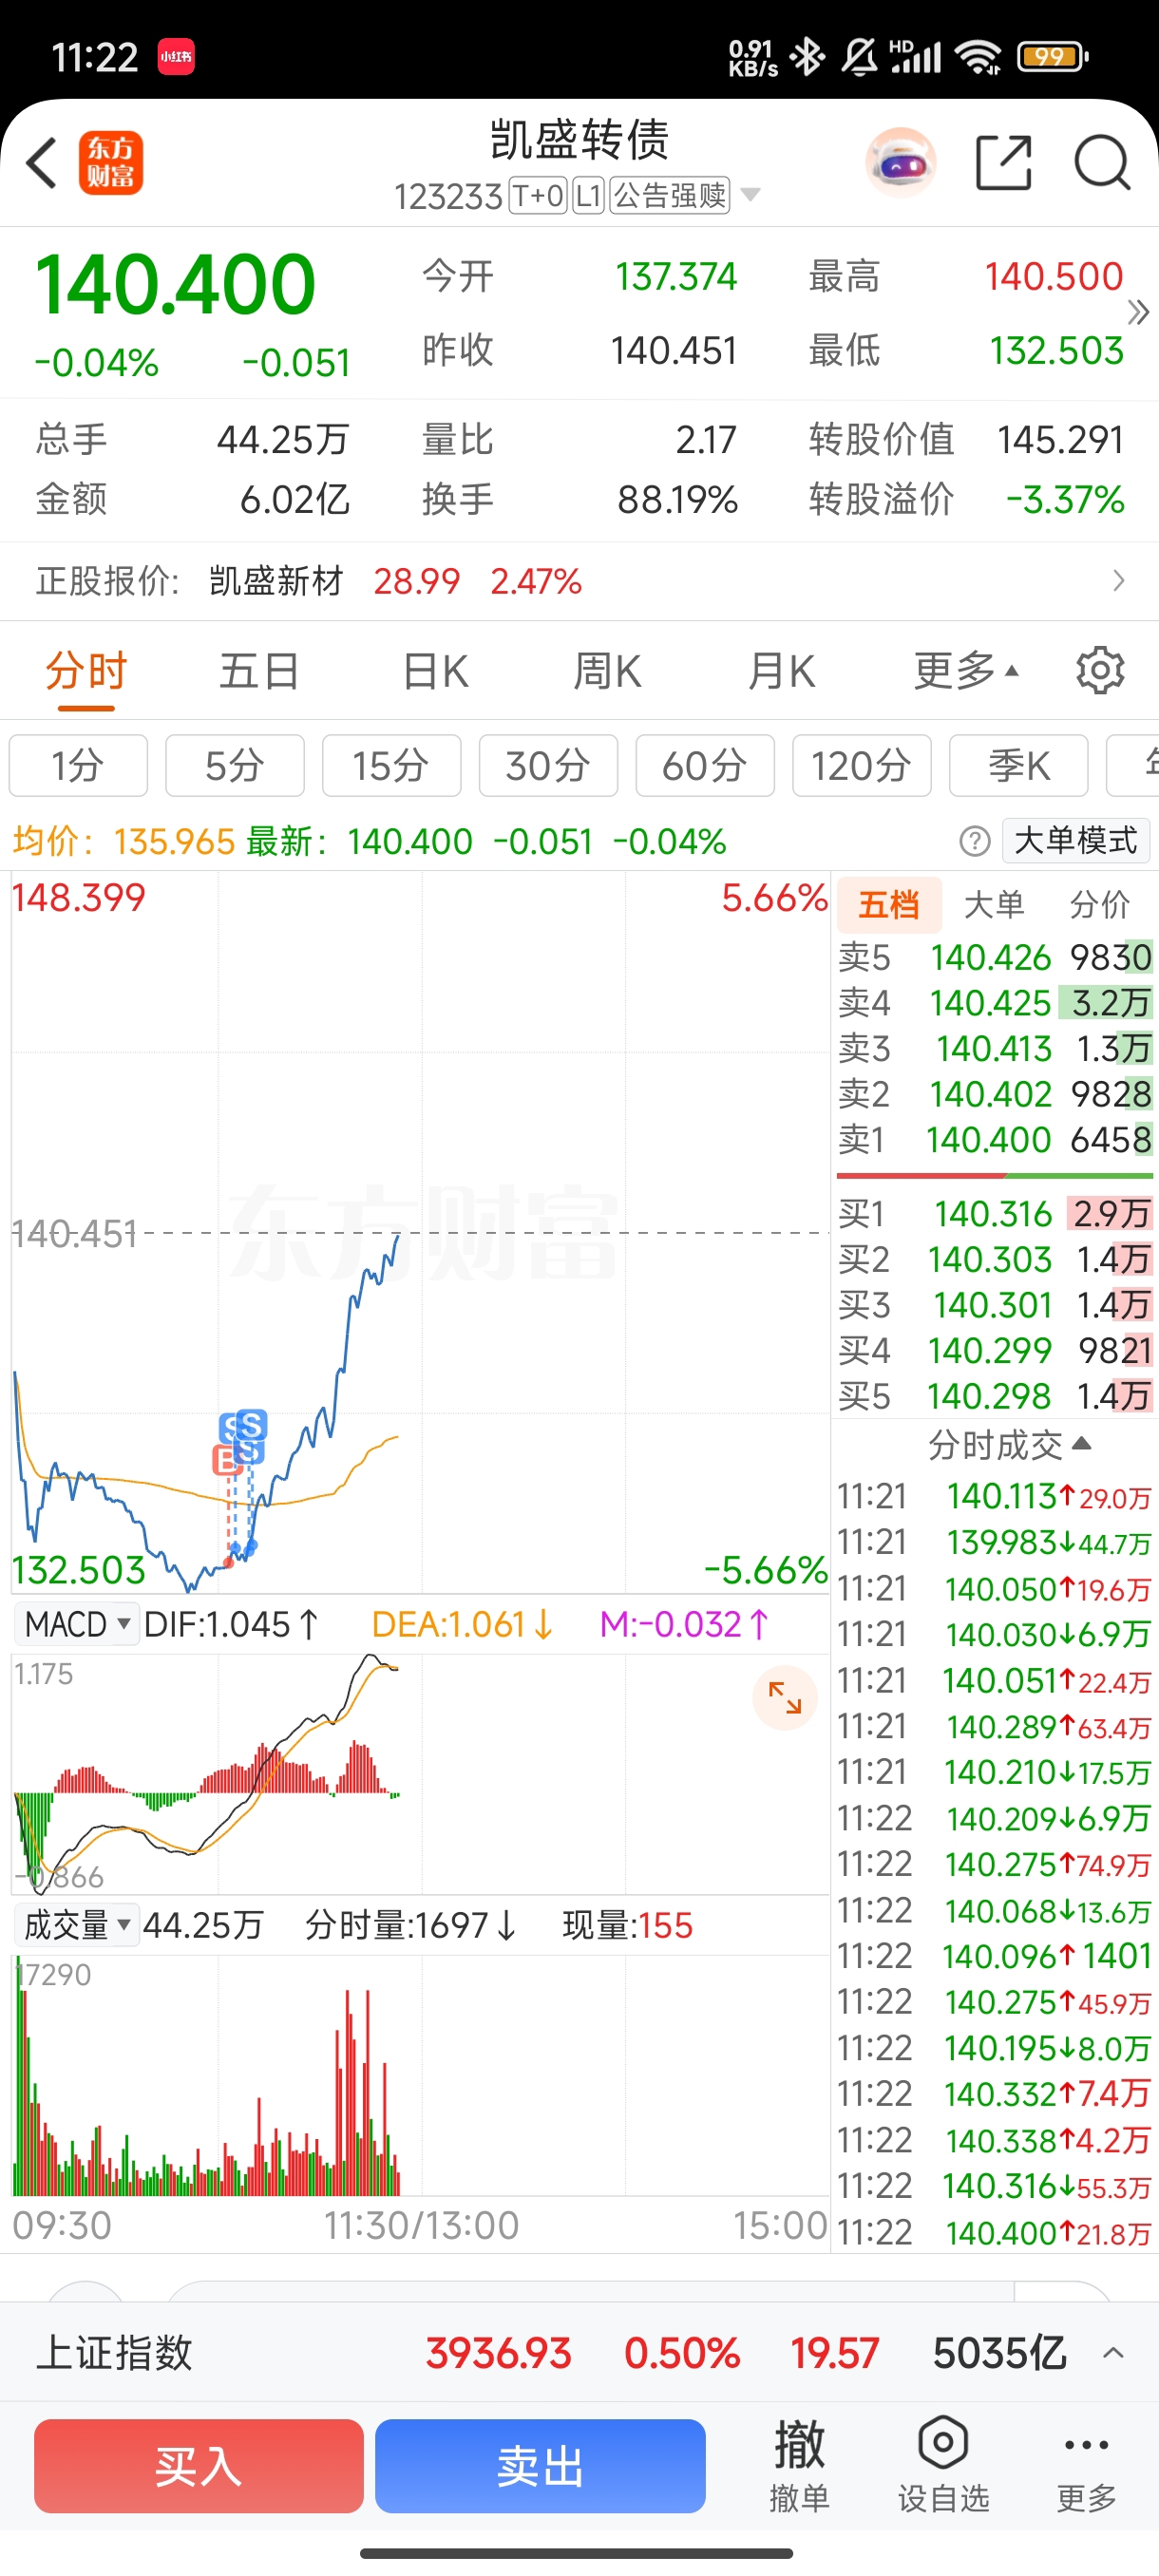Expand the 上证指数 bar chevron
The width and height of the screenshot is (1159, 2576).
tap(1113, 2353)
